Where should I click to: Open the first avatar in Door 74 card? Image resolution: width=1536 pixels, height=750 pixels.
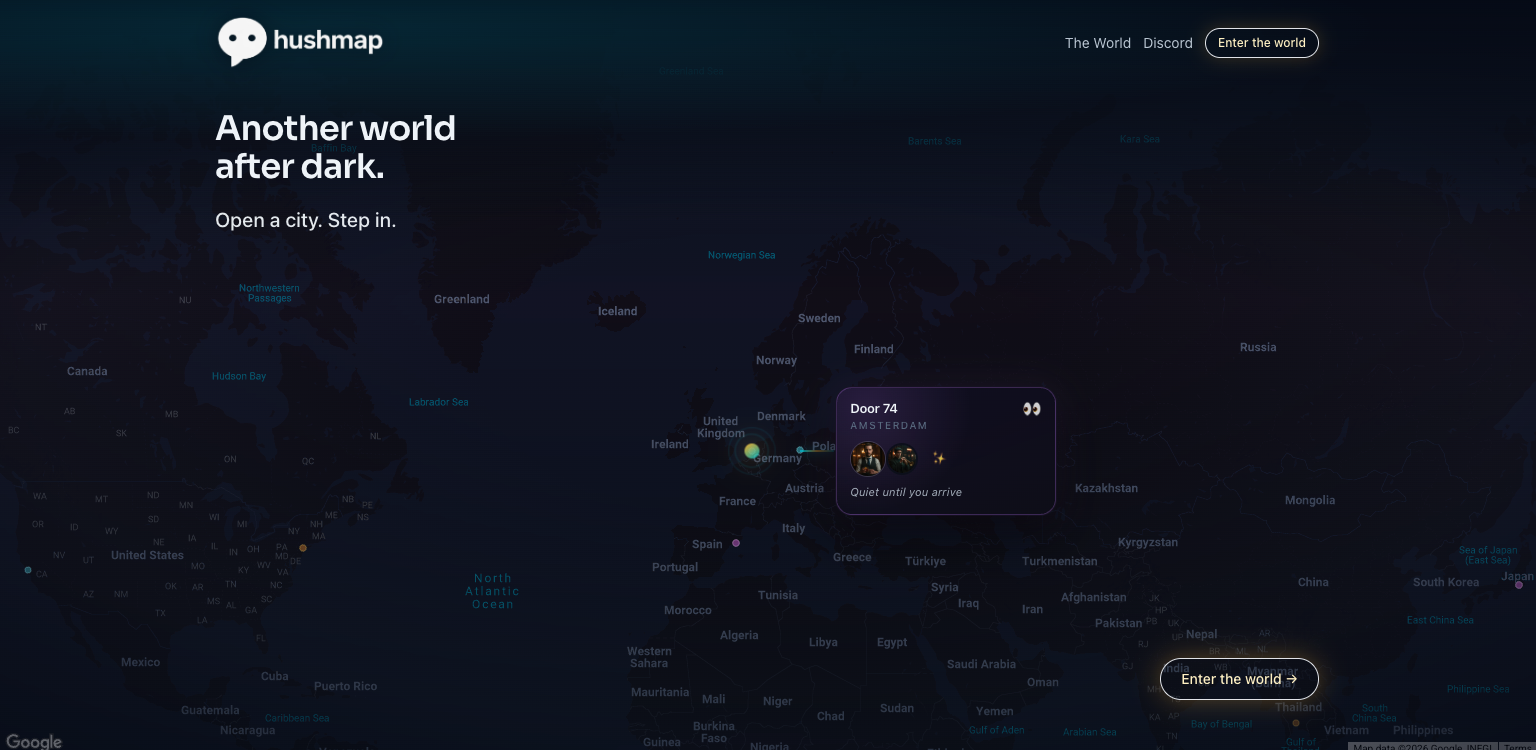click(x=867, y=458)
